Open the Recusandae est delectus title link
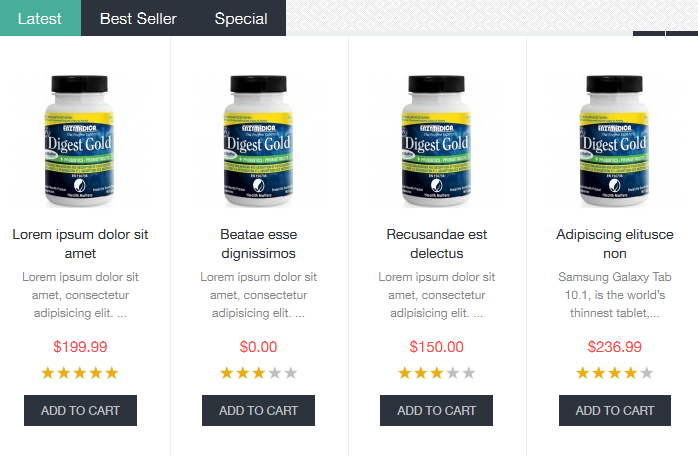Viewport: 698px width, 458px height. tap(436, 244)
